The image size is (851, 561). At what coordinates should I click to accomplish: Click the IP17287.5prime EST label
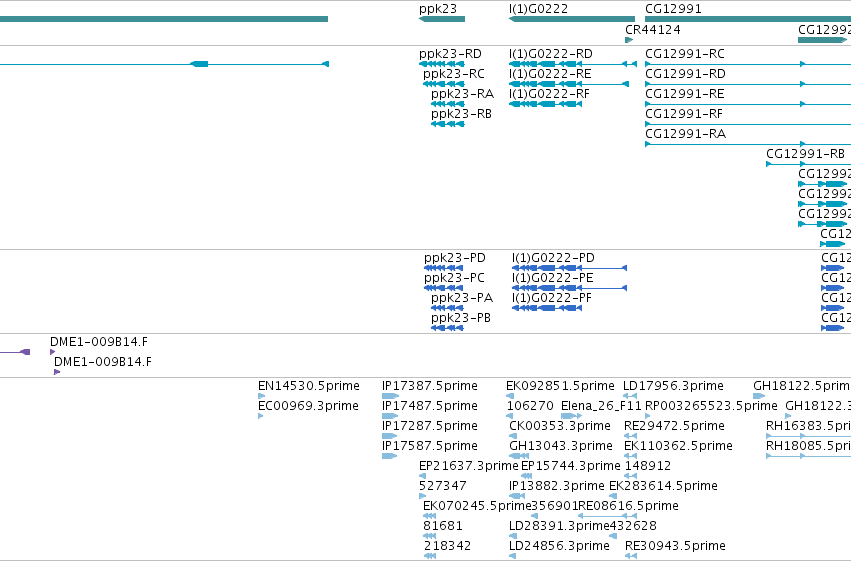[430, 426]
